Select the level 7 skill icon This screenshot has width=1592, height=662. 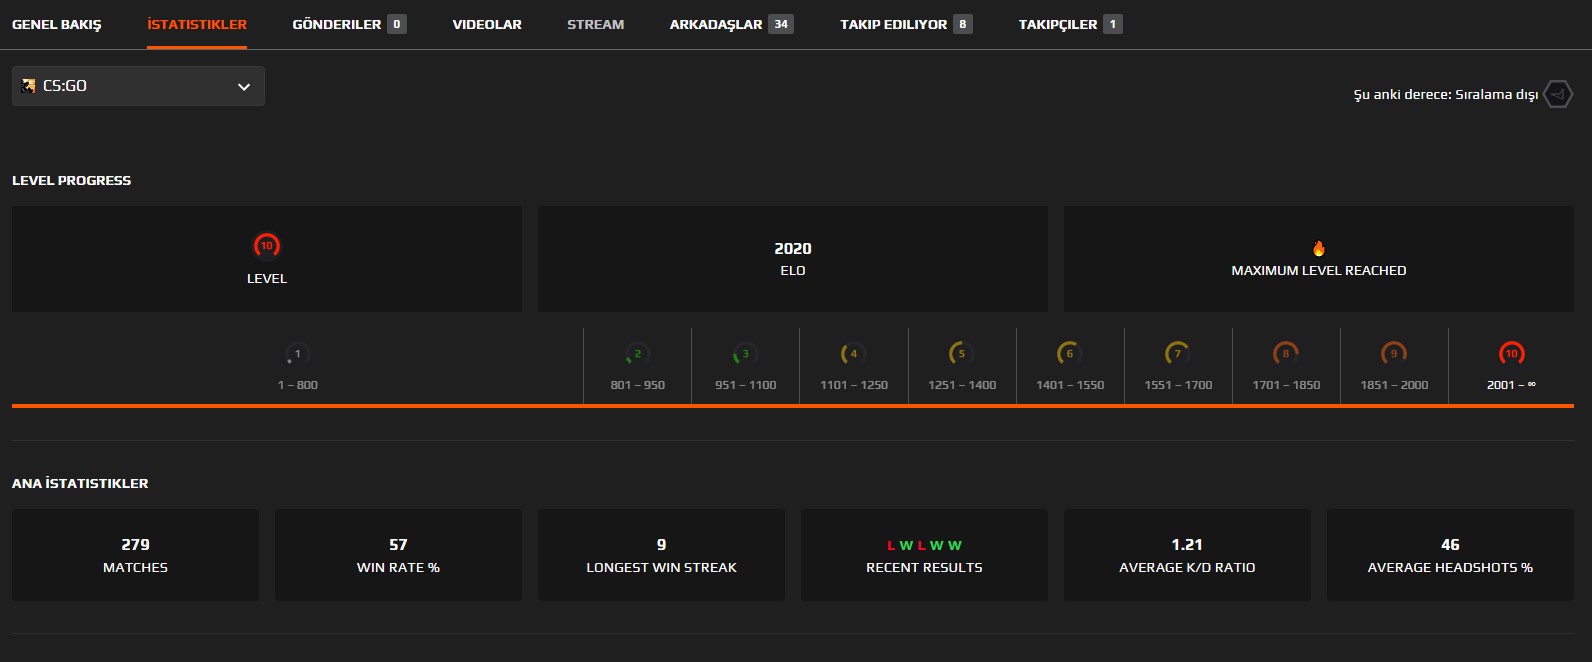coord(1177,354)
